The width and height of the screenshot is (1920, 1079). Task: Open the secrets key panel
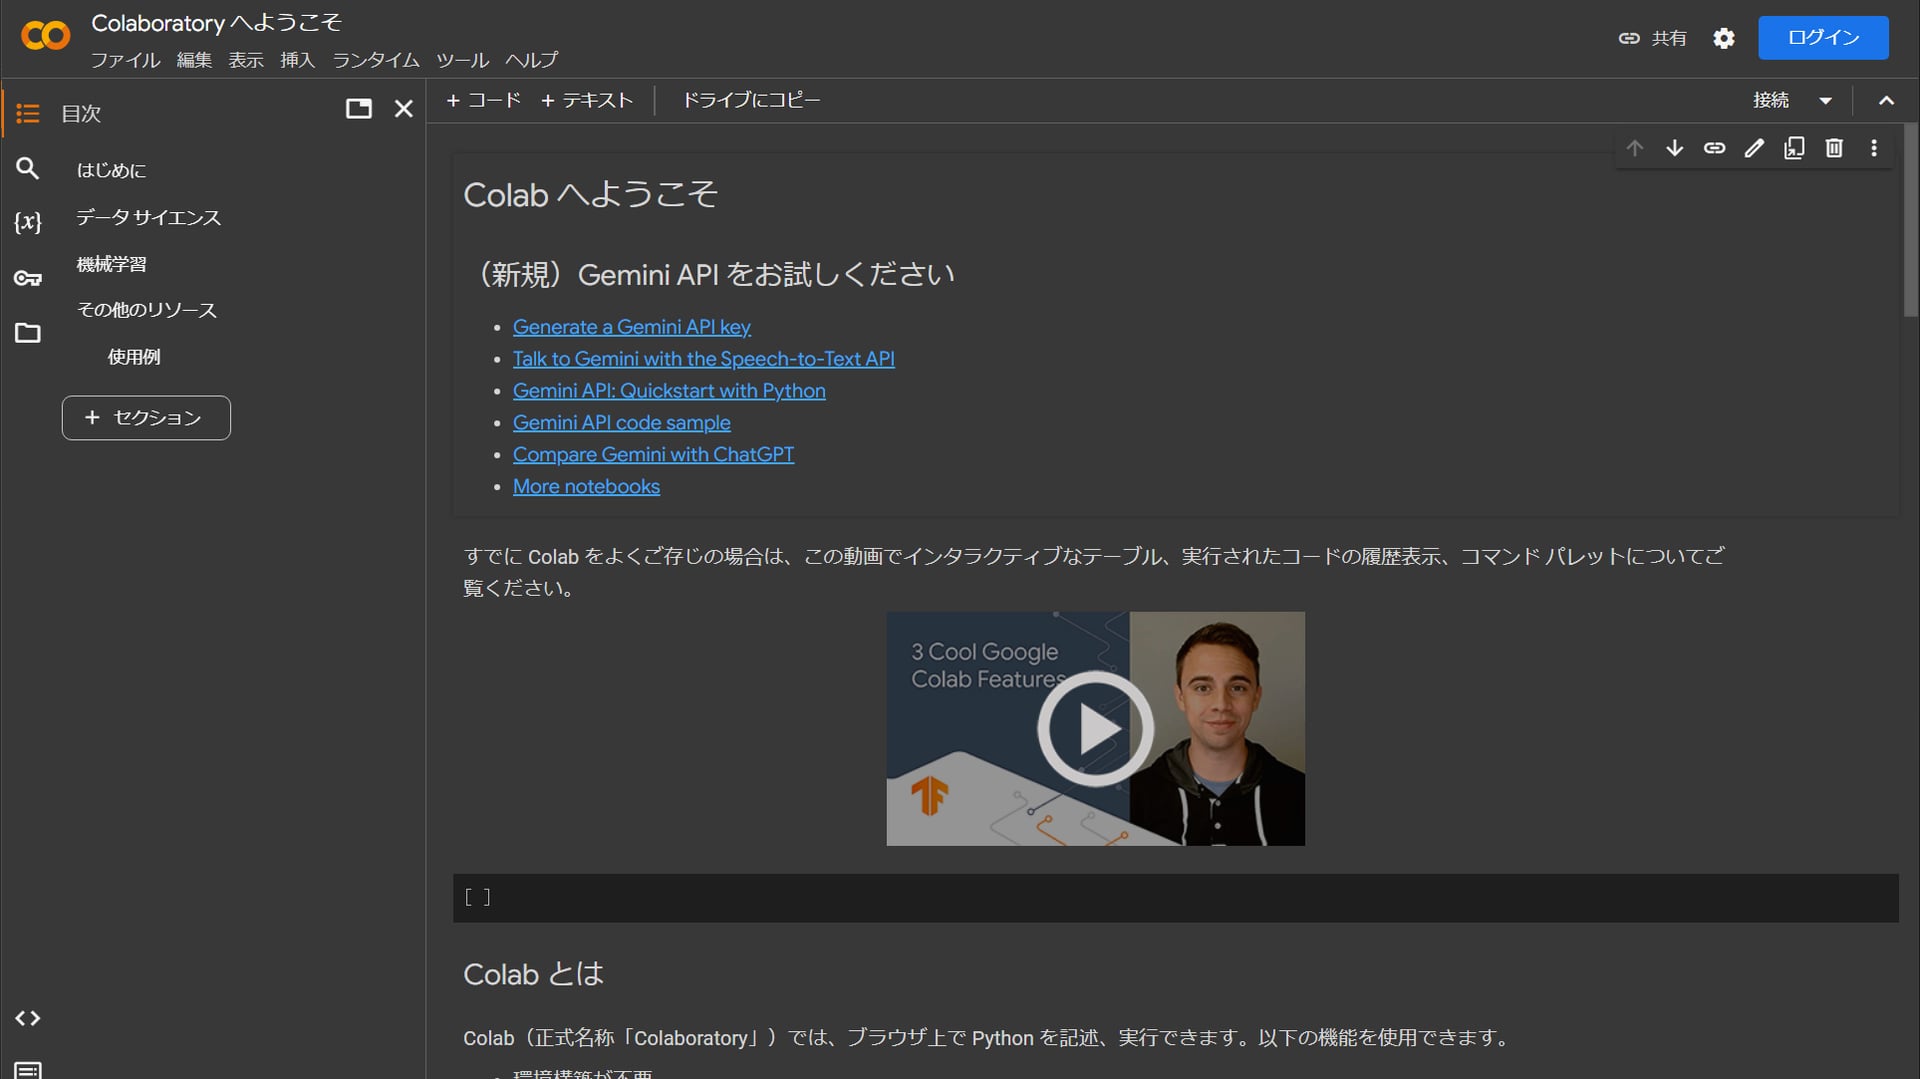tap(28, 278)
